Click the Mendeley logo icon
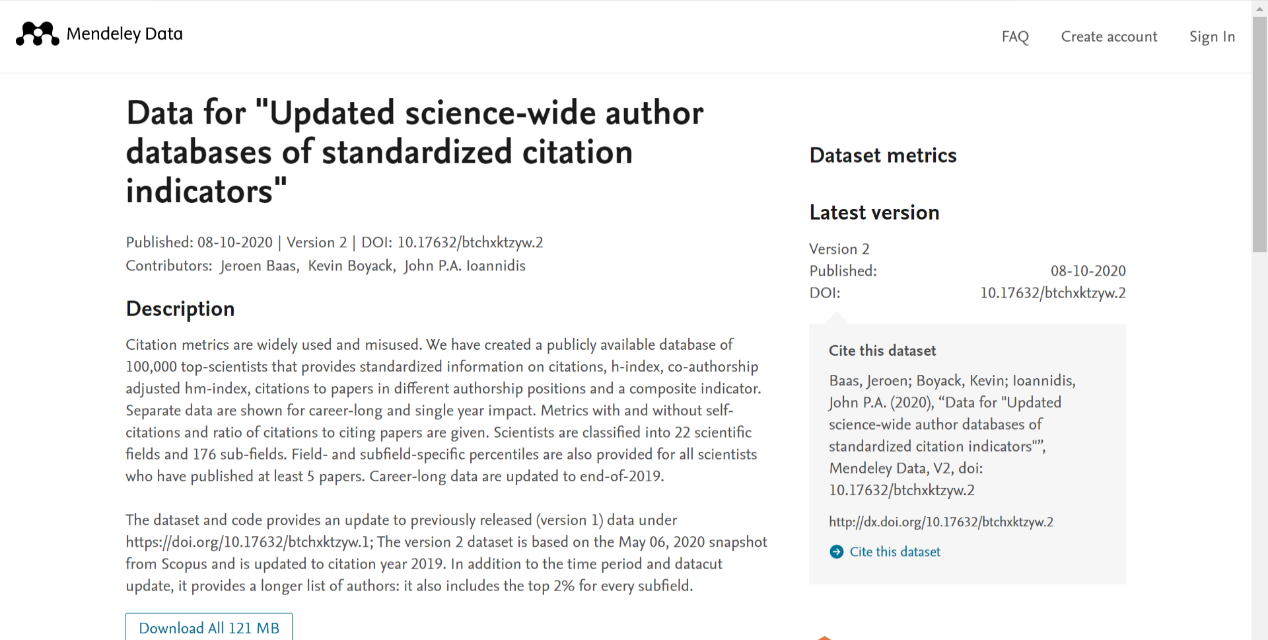Viewport: 1268px width, 640px height. pyautogui.click(x=37, y=35)
